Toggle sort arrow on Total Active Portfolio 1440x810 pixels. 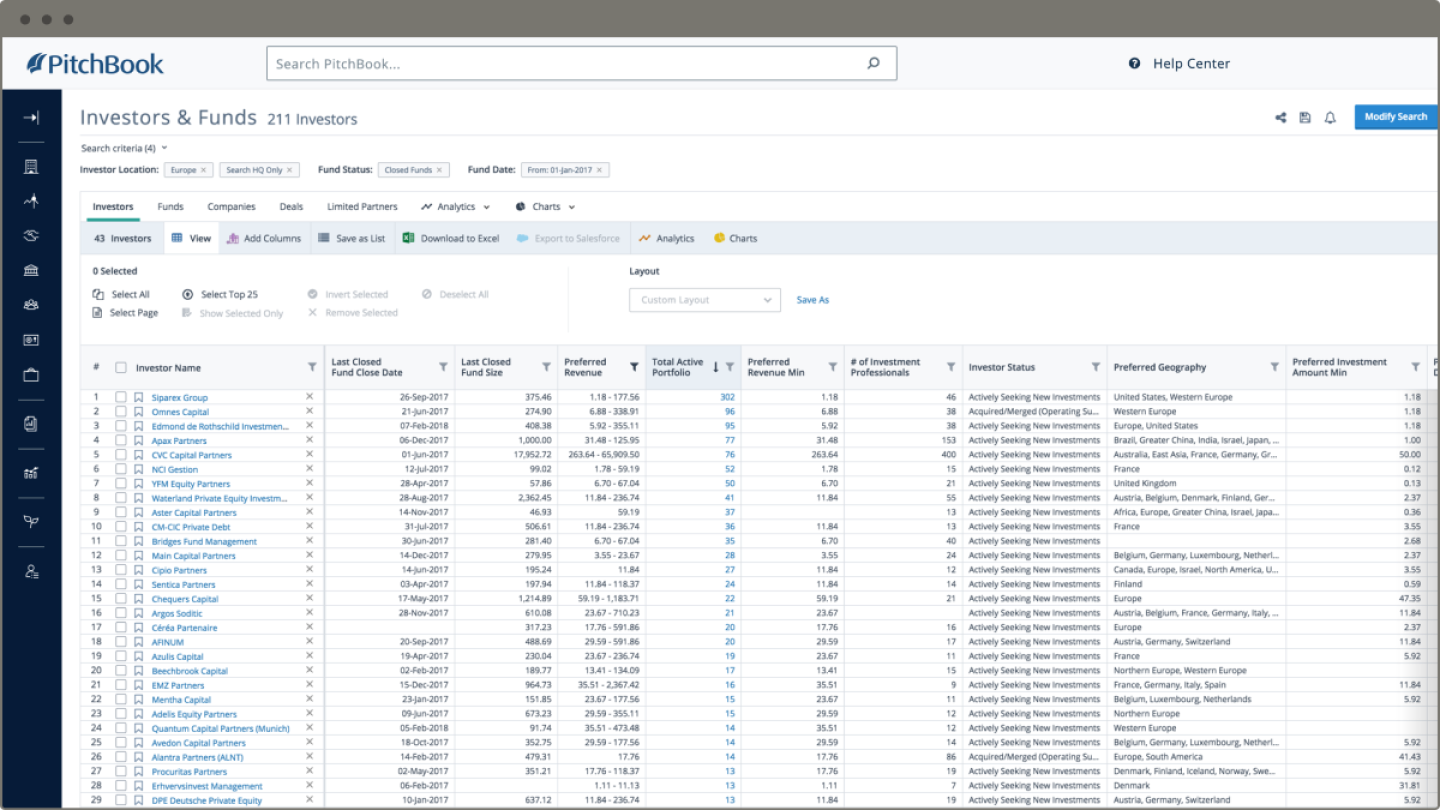coord(716,367)
